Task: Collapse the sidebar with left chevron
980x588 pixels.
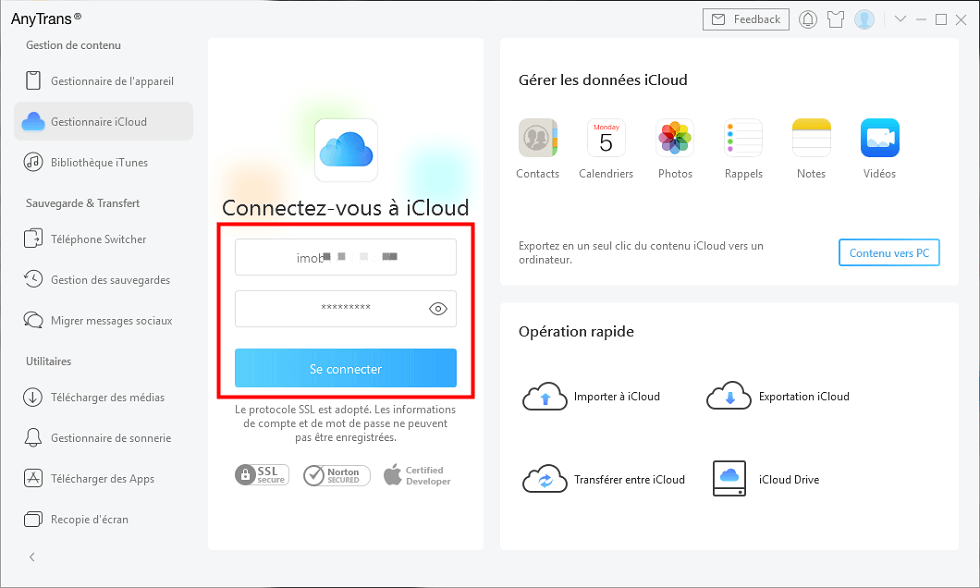Action: 32,557
